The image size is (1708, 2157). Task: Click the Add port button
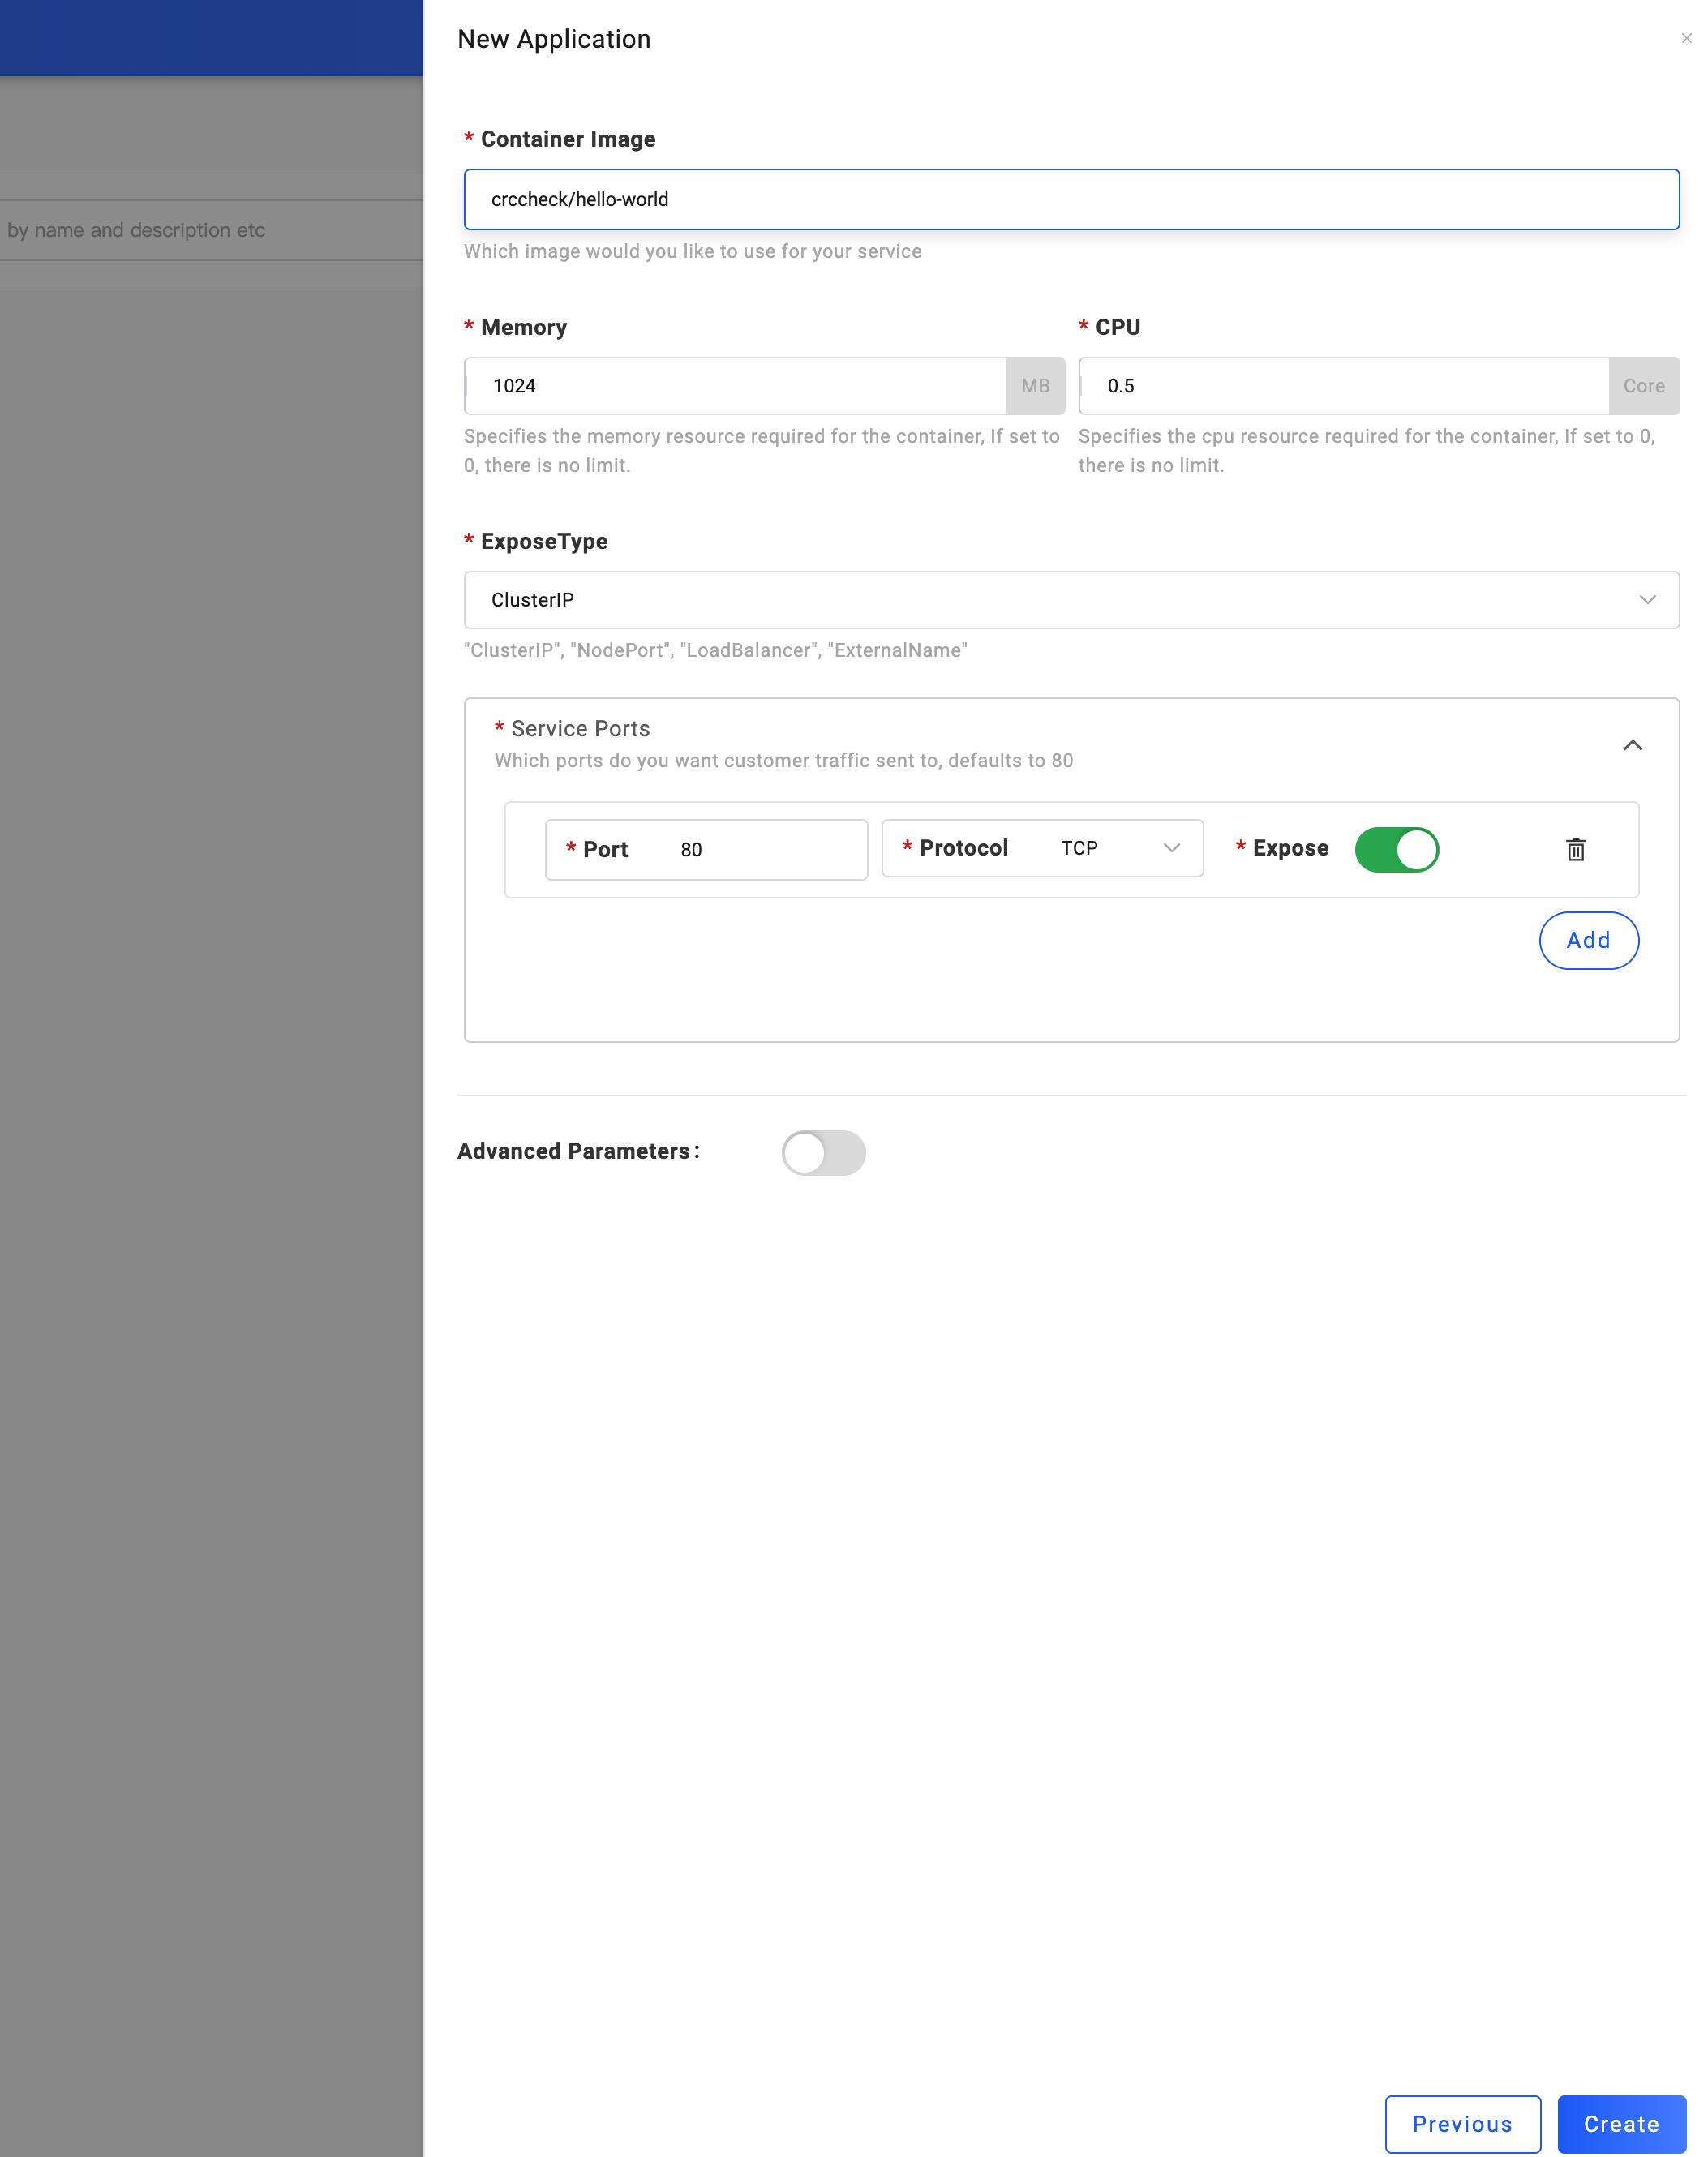point(1588,940)
